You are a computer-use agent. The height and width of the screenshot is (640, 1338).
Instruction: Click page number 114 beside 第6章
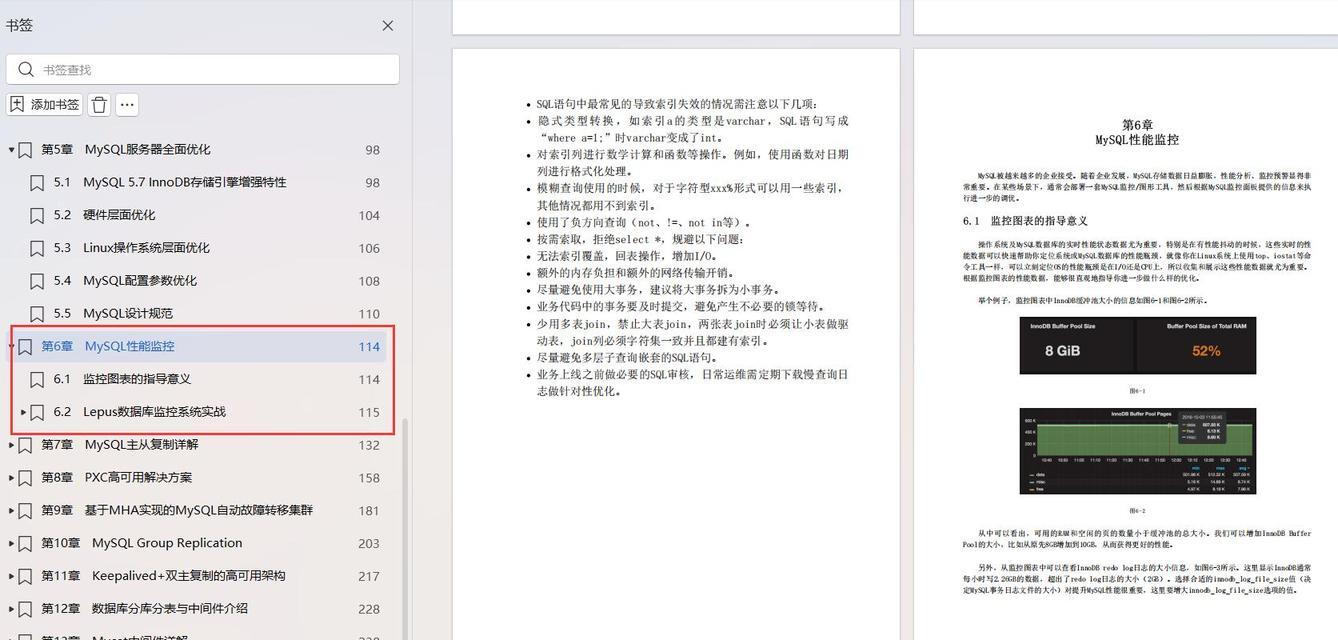[x=369, y=347]
